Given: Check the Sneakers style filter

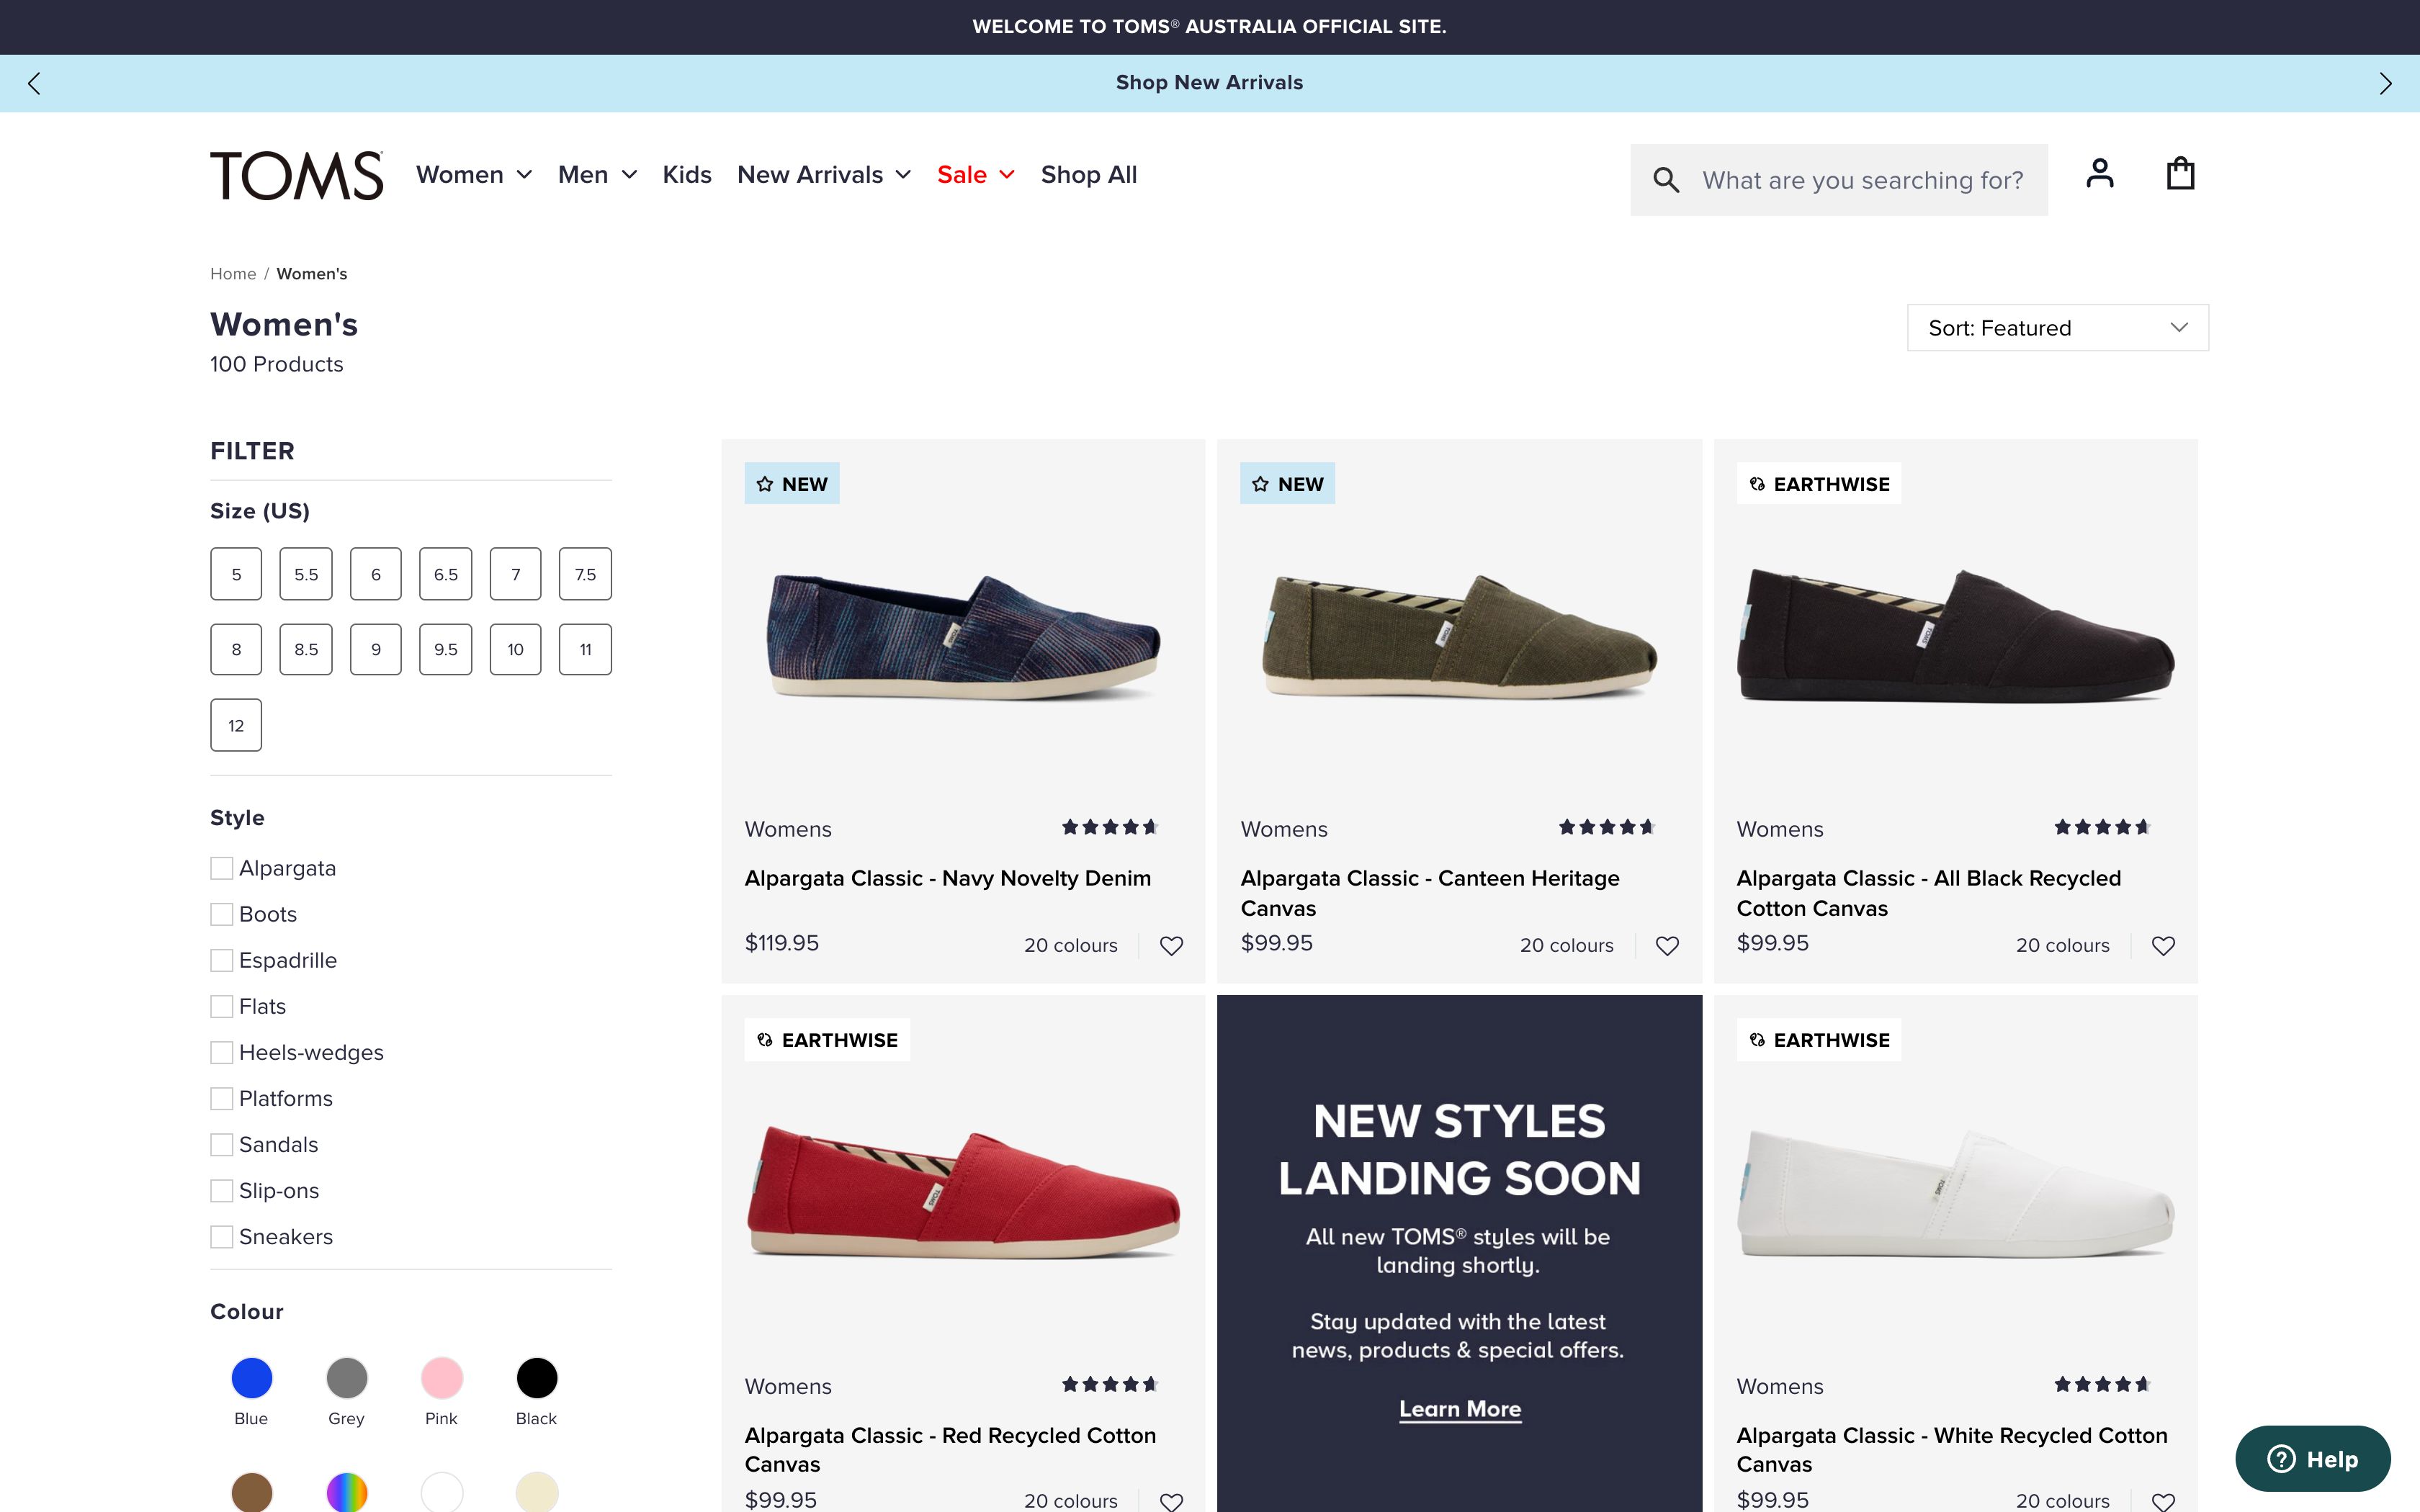Looking at the screenshot, I should [x=222, y=1236].
